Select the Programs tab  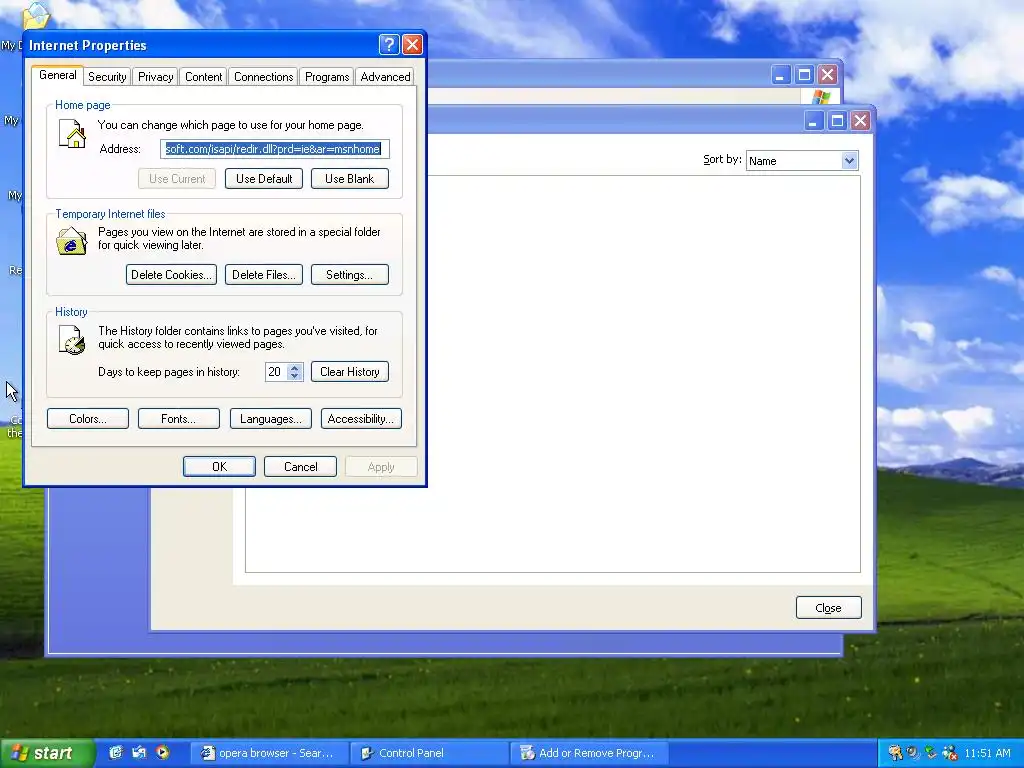(x=327, y=77)
